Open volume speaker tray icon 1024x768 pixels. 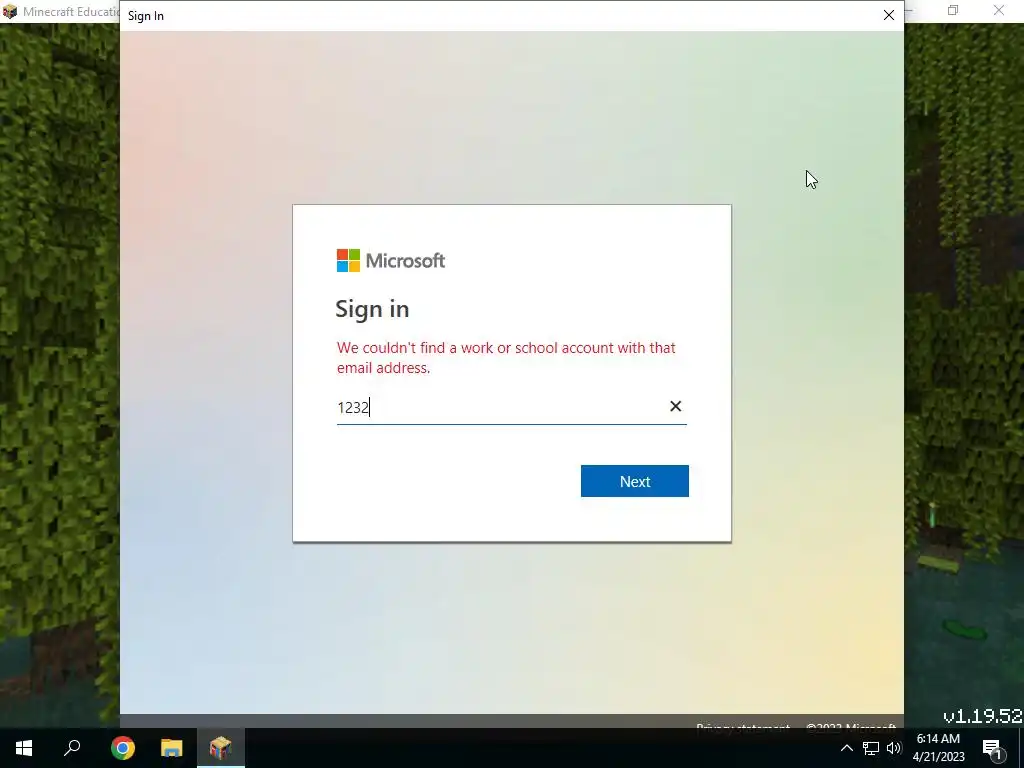pos(894,748)
